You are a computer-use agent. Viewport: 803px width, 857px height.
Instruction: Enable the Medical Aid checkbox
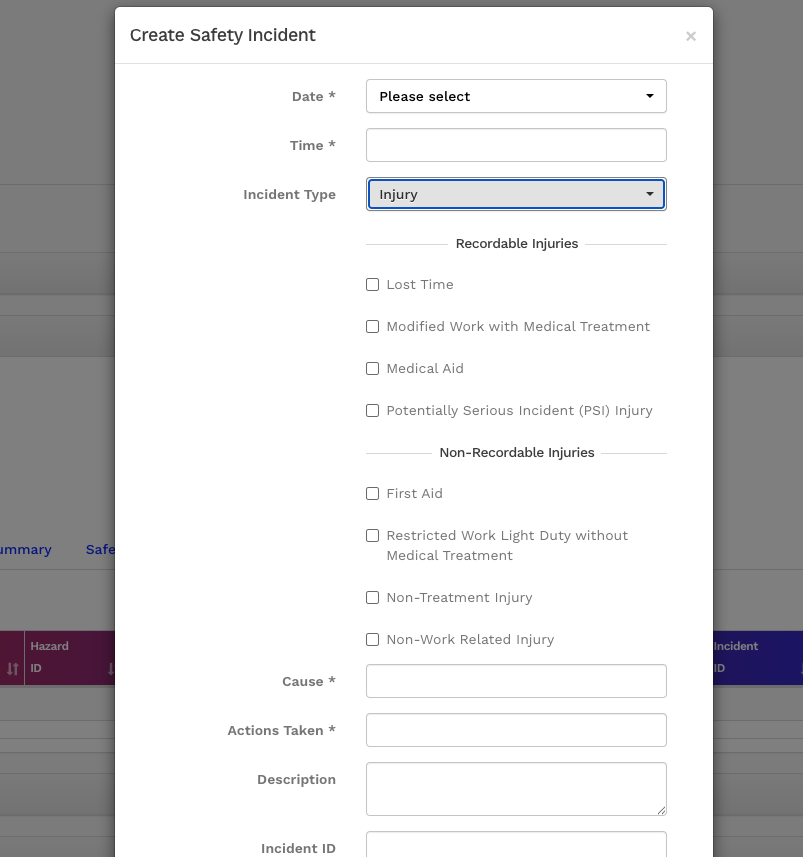coord(372,368)
